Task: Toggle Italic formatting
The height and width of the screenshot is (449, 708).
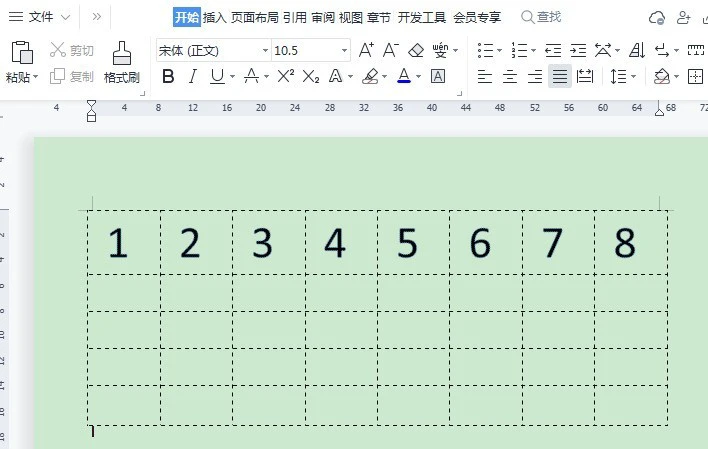Action: point(193,76)
